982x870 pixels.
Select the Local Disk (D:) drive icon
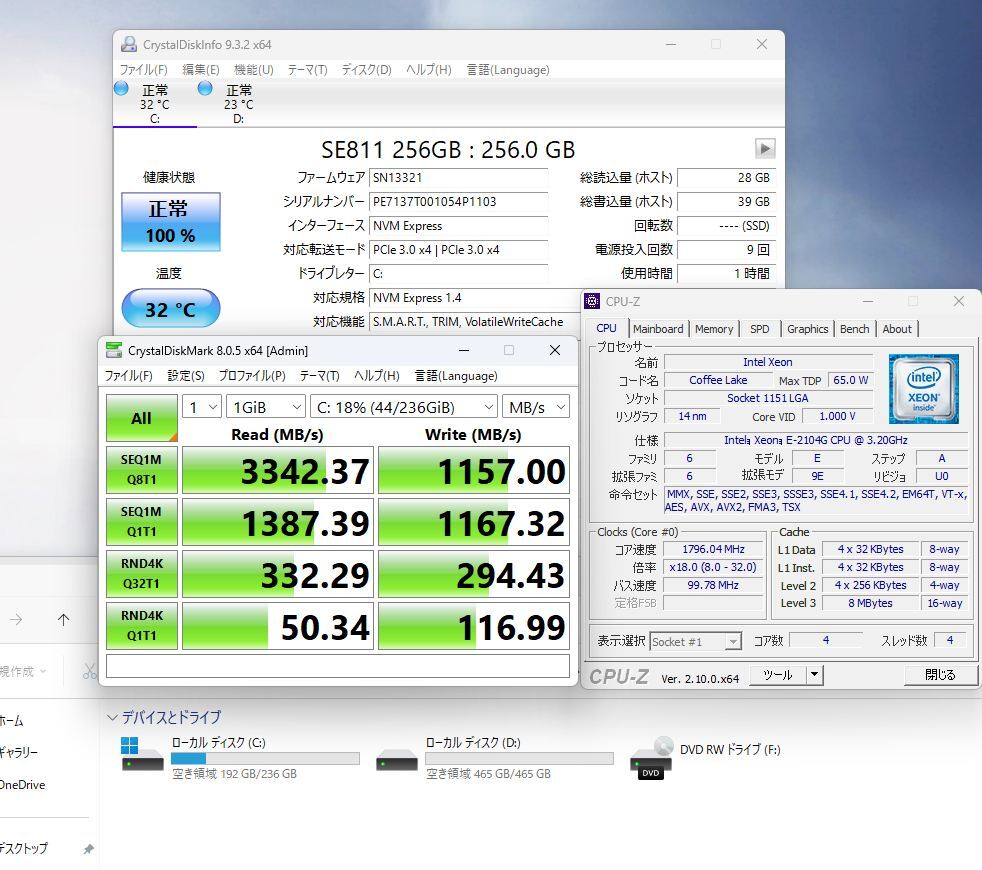click(396, 760)
